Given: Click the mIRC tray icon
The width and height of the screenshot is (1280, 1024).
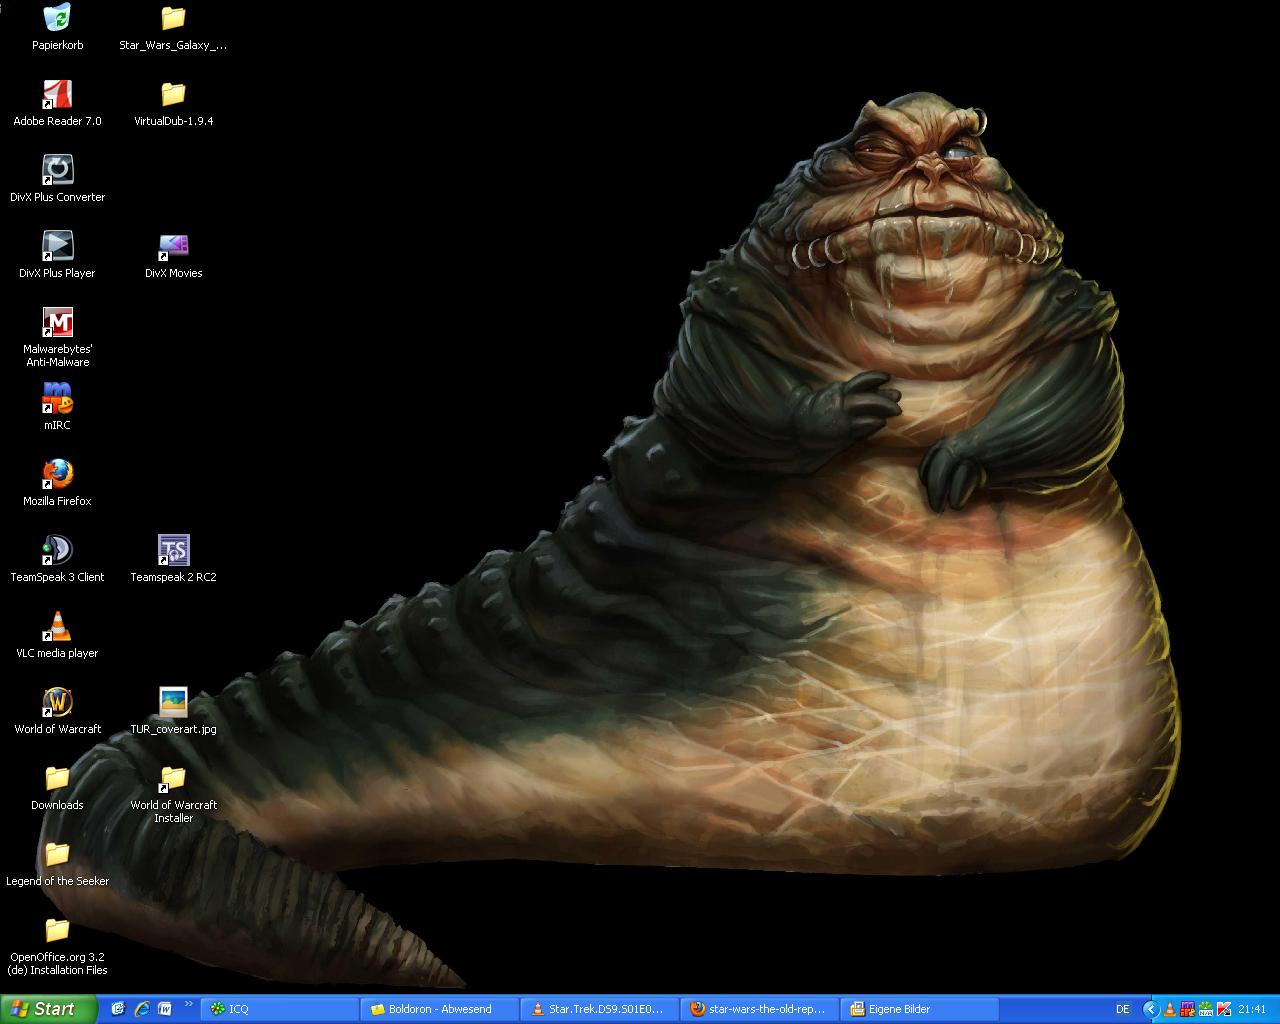Looking at the screenshot, I should 1187,1009.
